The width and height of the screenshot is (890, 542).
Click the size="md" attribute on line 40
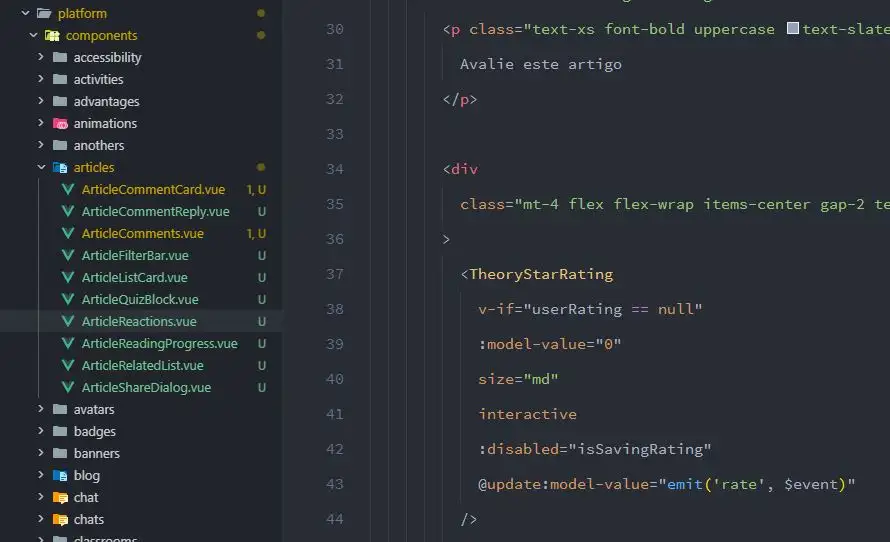click(518, 379)
